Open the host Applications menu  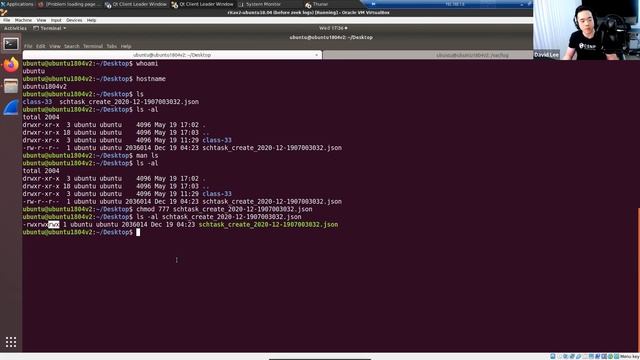17,4
